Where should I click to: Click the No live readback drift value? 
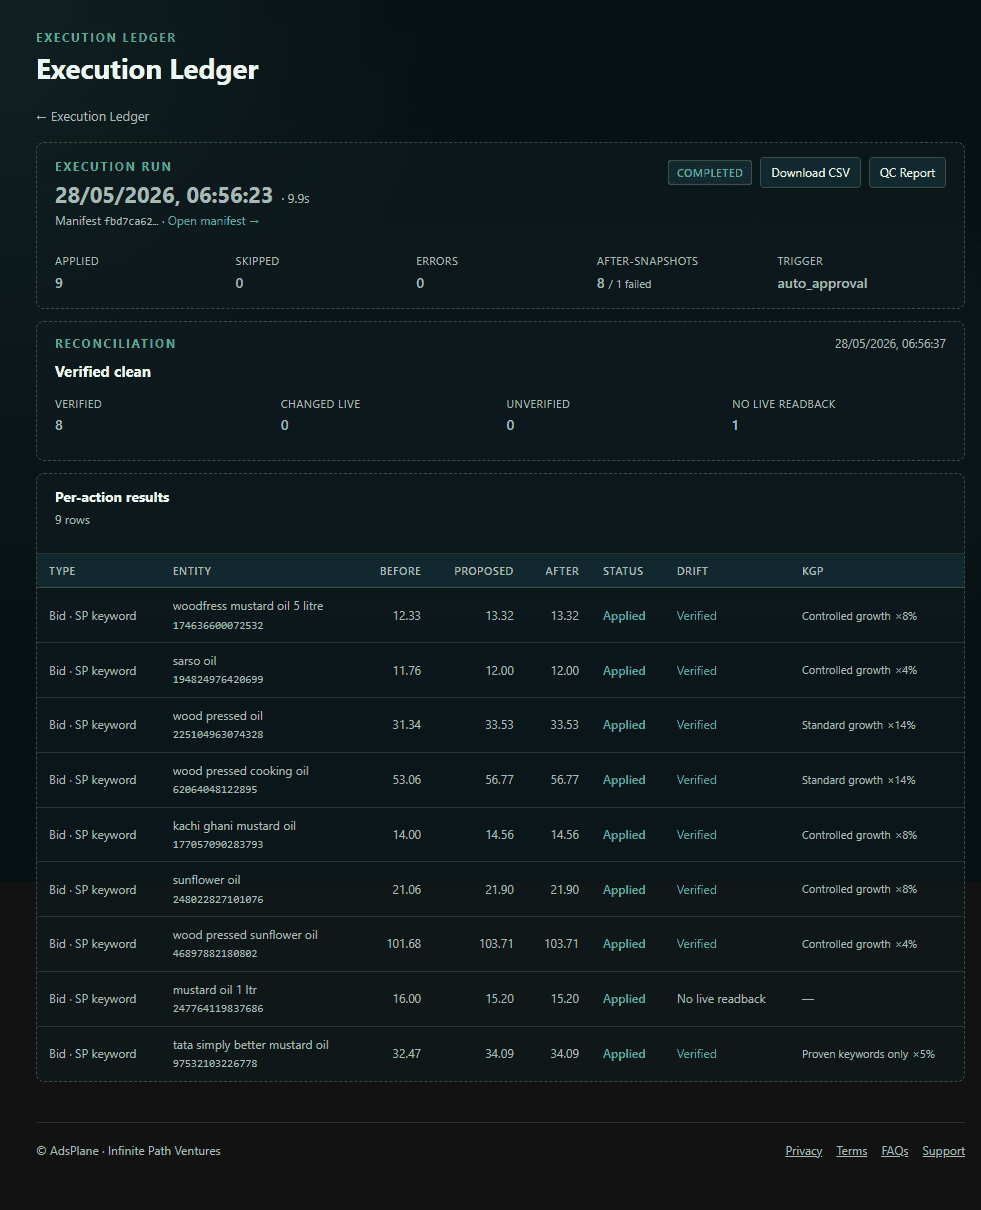[721, 999]
